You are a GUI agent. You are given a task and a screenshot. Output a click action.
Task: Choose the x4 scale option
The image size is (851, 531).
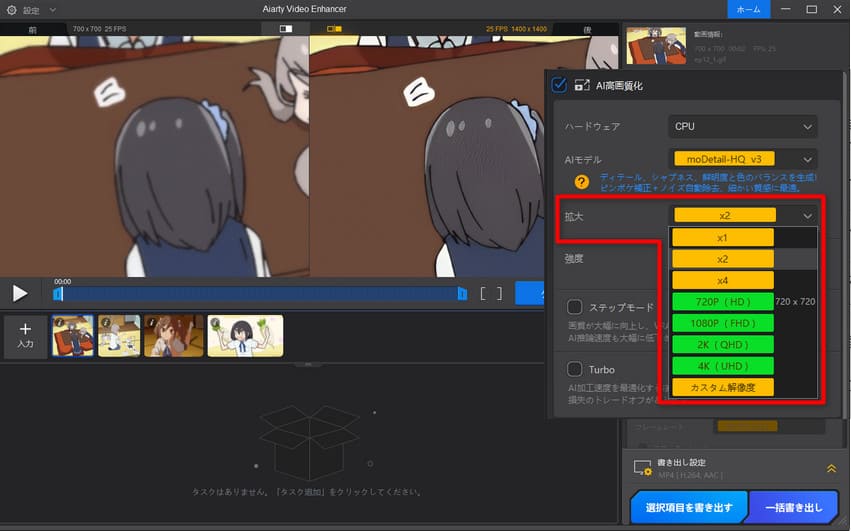tap(722, 281)
